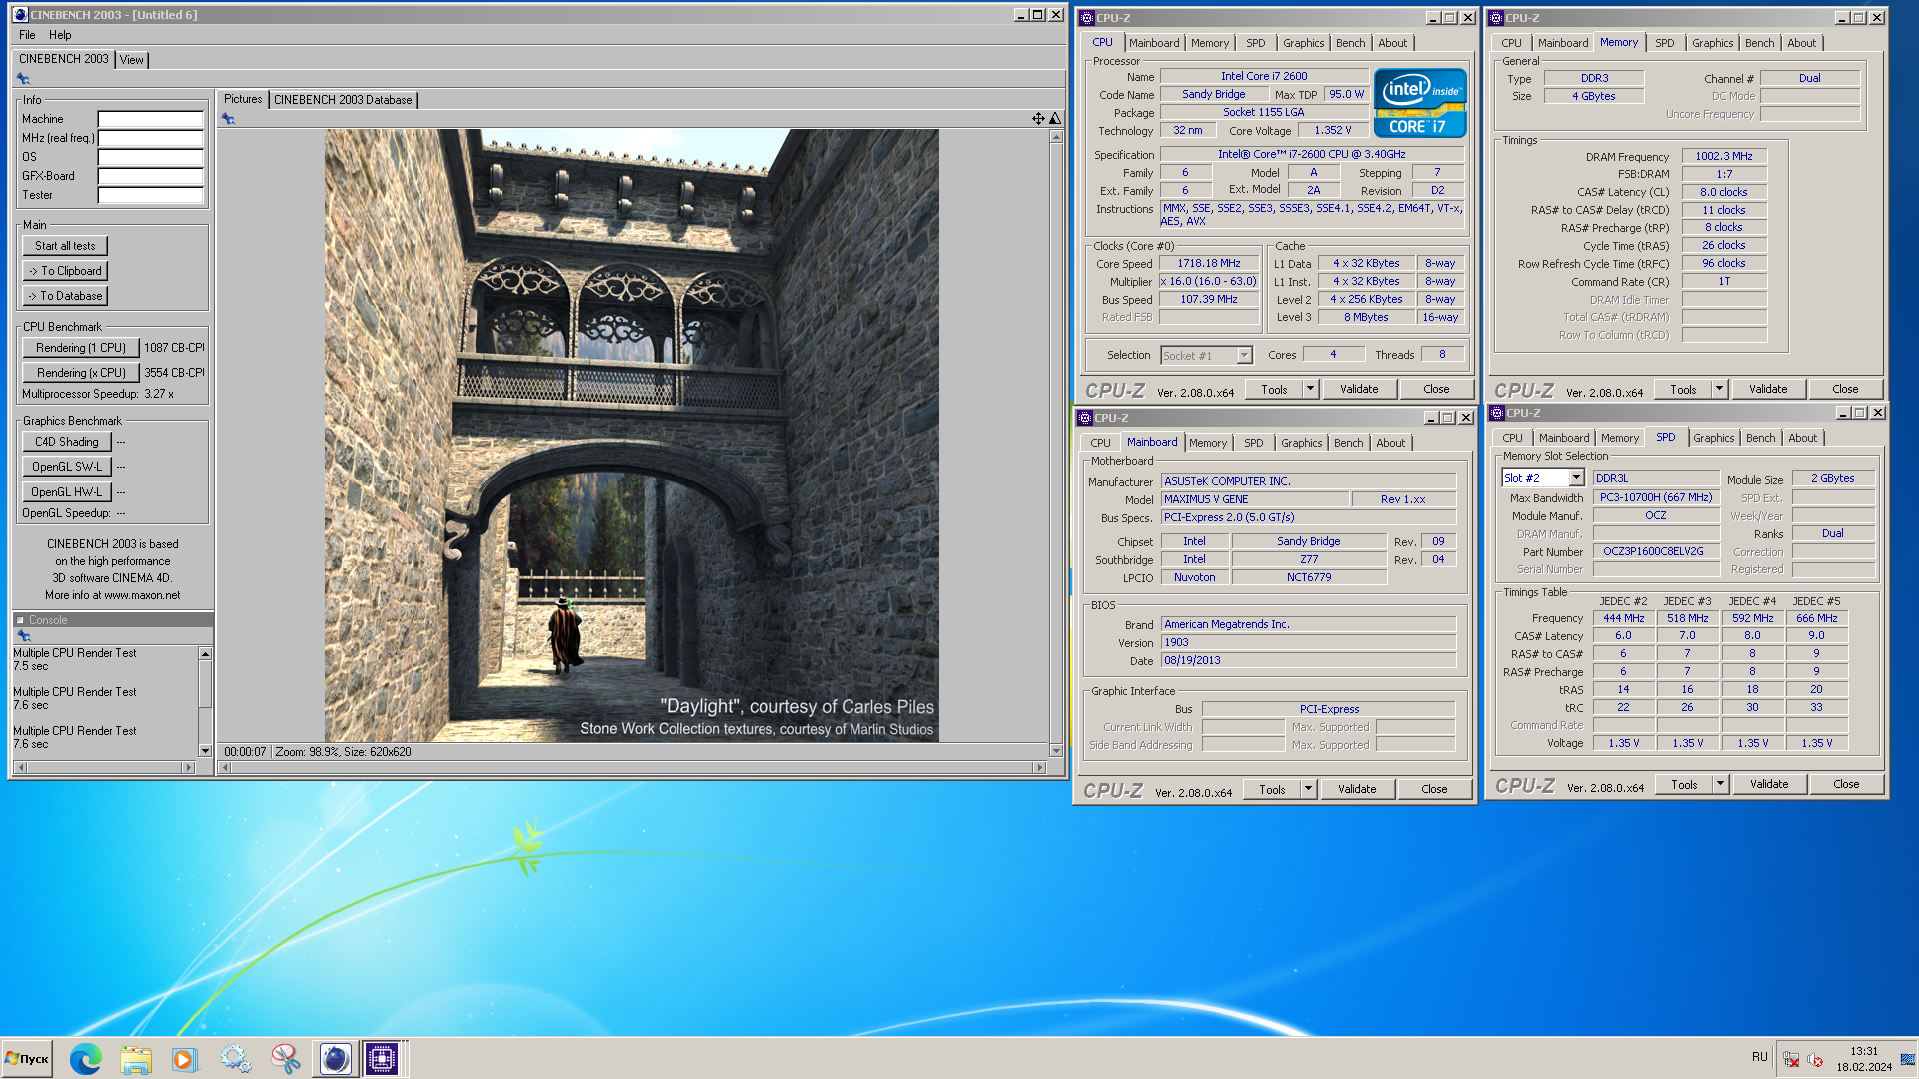This screenshot has height=1079, width=1919.
Task: Click Start all tests button
Action: click(x=65, y=246)
